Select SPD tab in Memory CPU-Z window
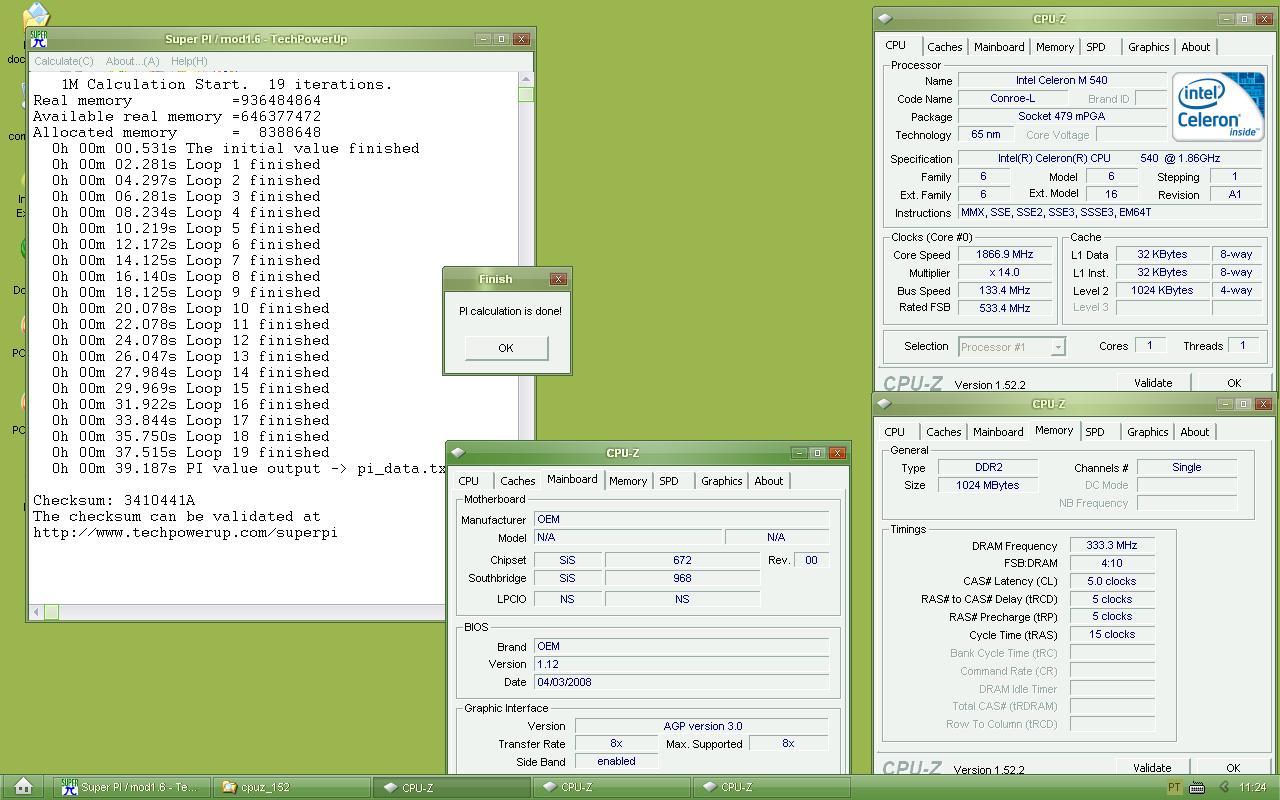The height and width of the screenshot is (800, 1280). [1095, 432]
